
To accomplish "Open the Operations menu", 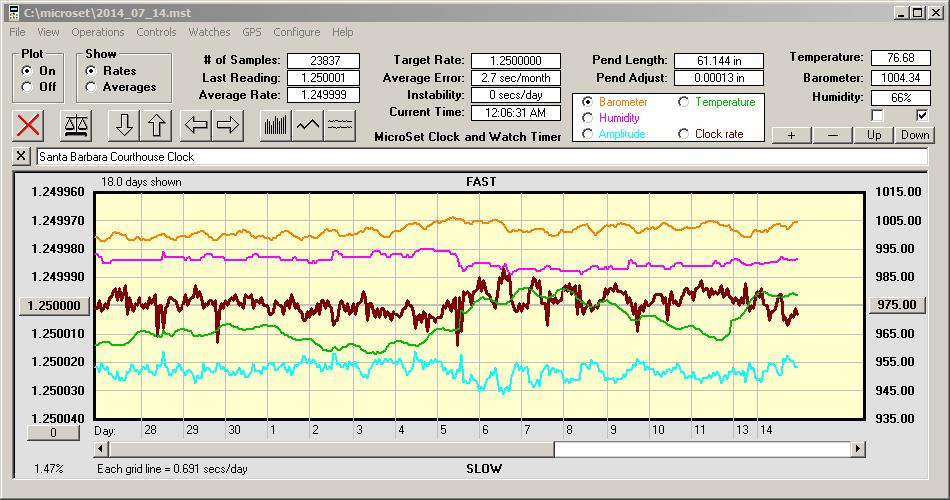I will (x=98, y=32).
